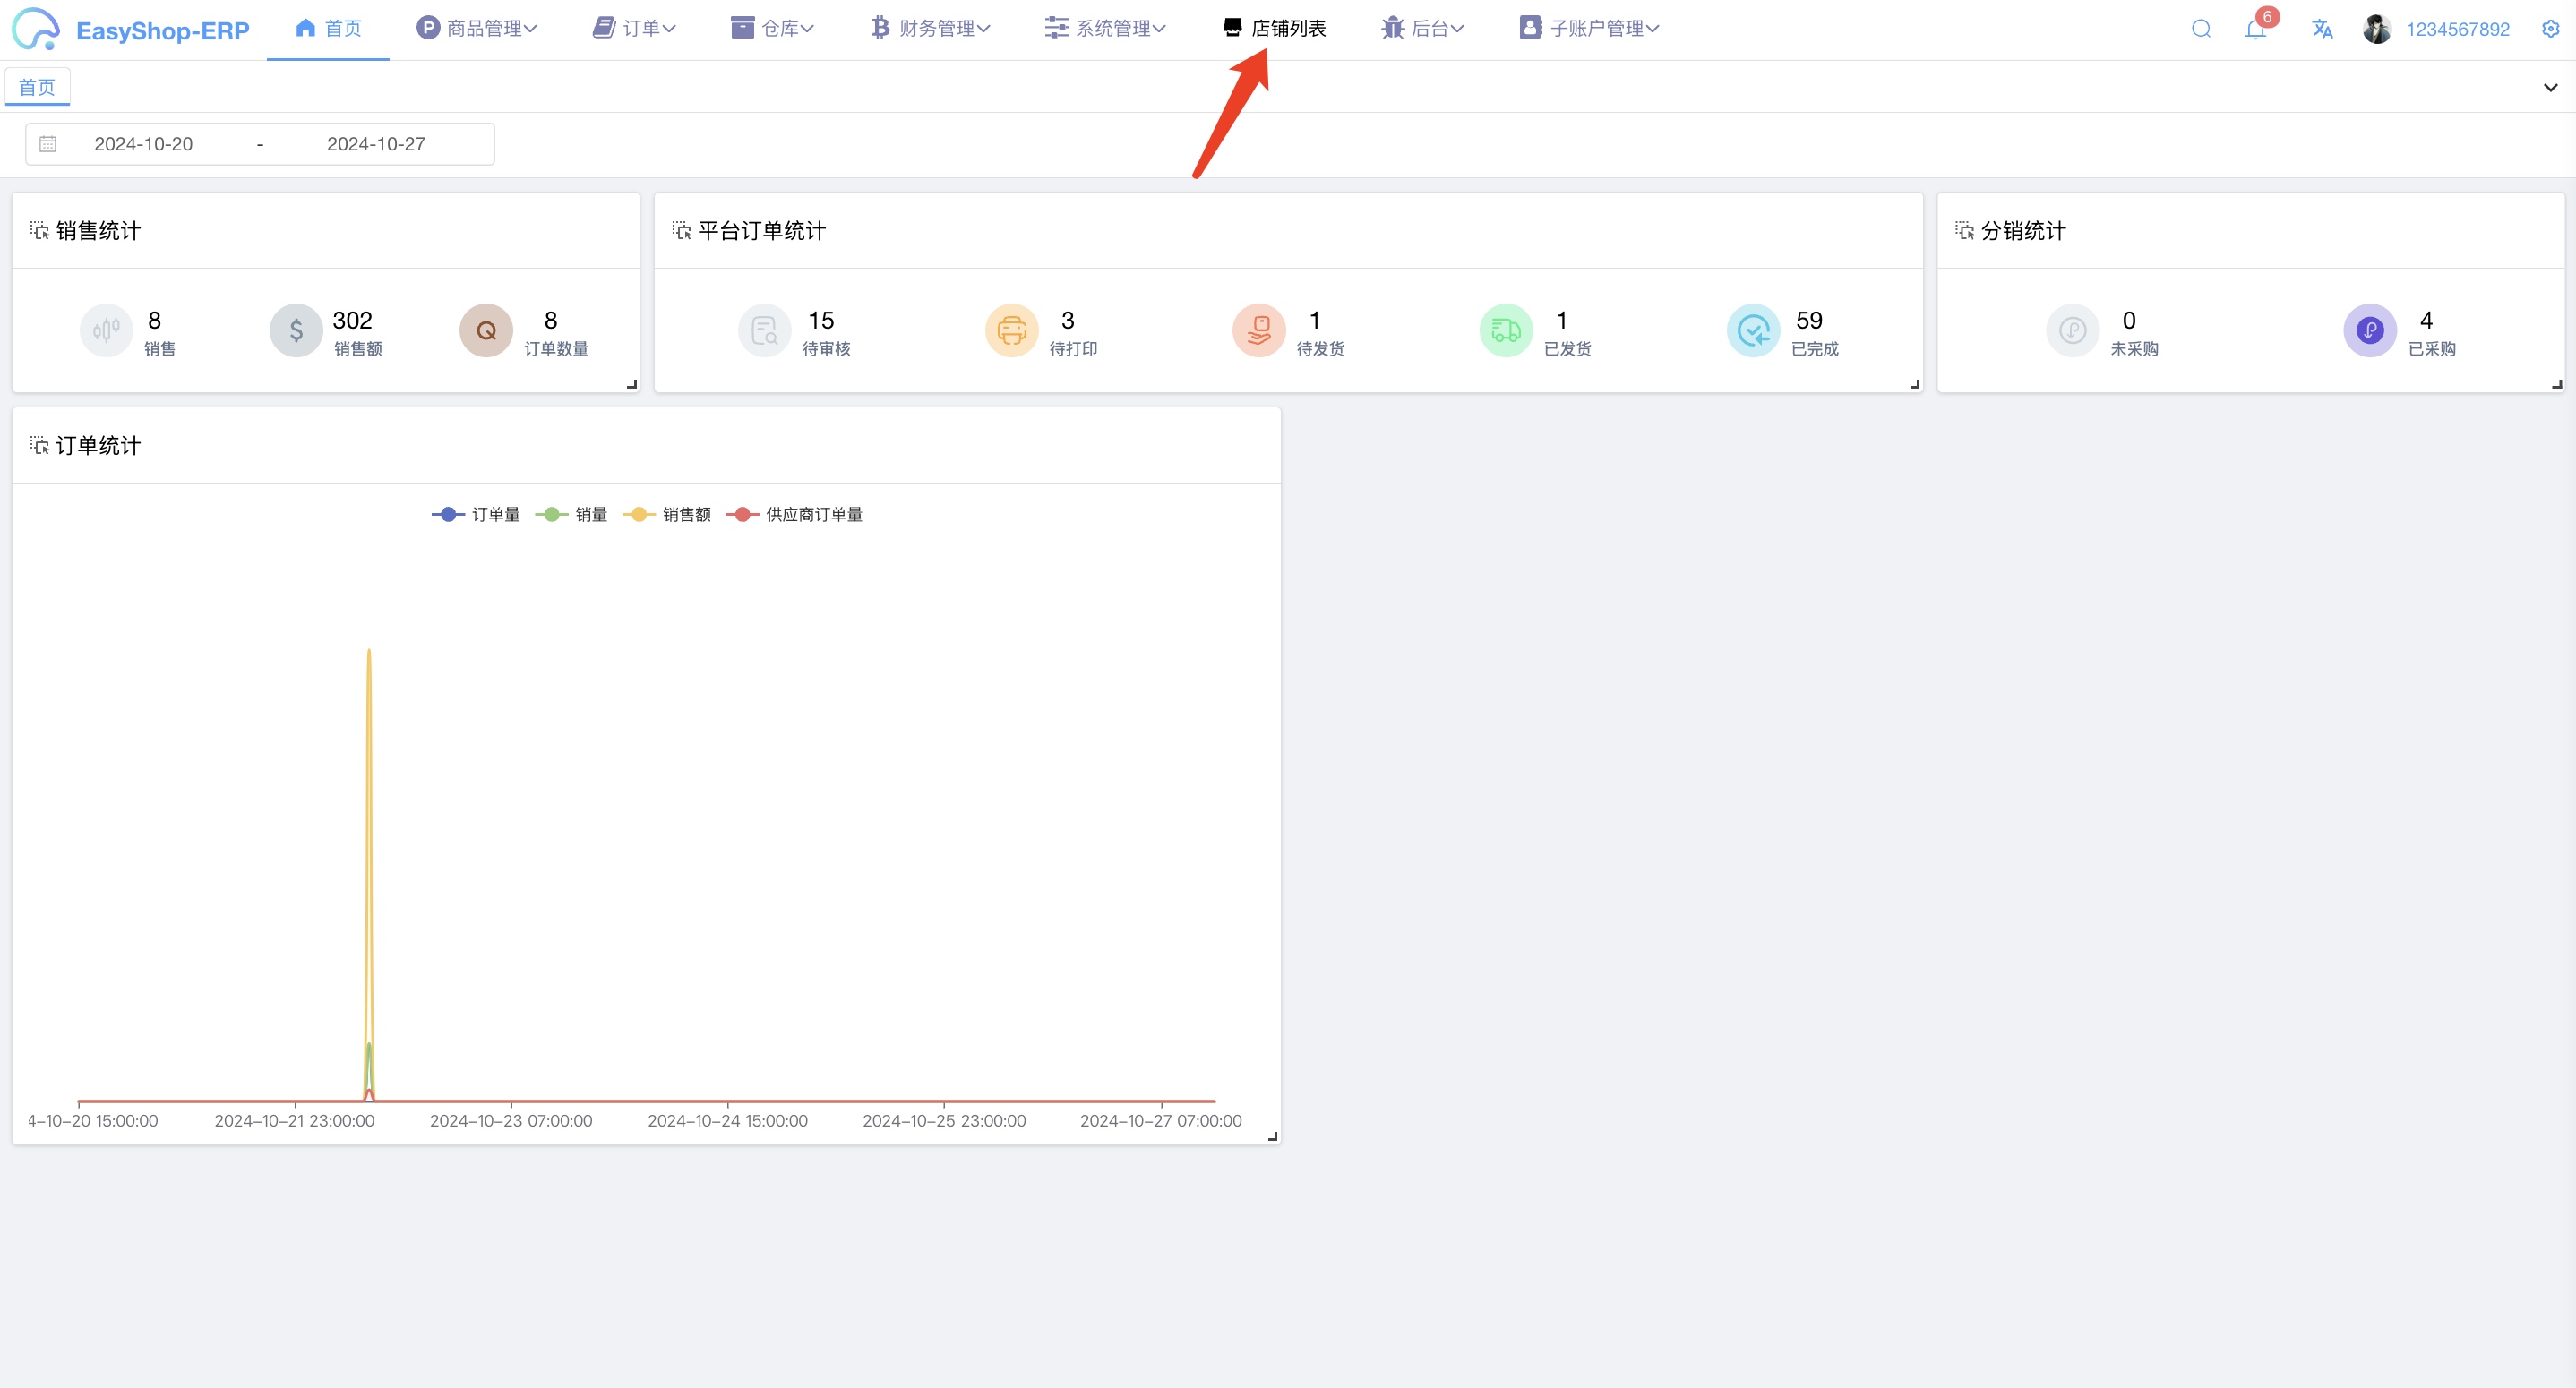Viewport: 2576px width, 1388px height.
Task: Click the EasyShop-ERP logo
Action: point(131,29)
